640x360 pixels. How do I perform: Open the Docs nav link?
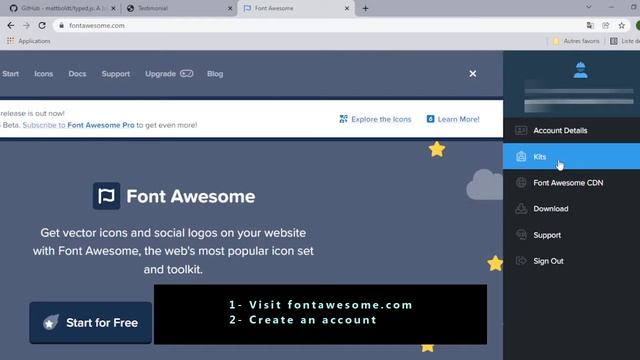(x=77, y=74)
